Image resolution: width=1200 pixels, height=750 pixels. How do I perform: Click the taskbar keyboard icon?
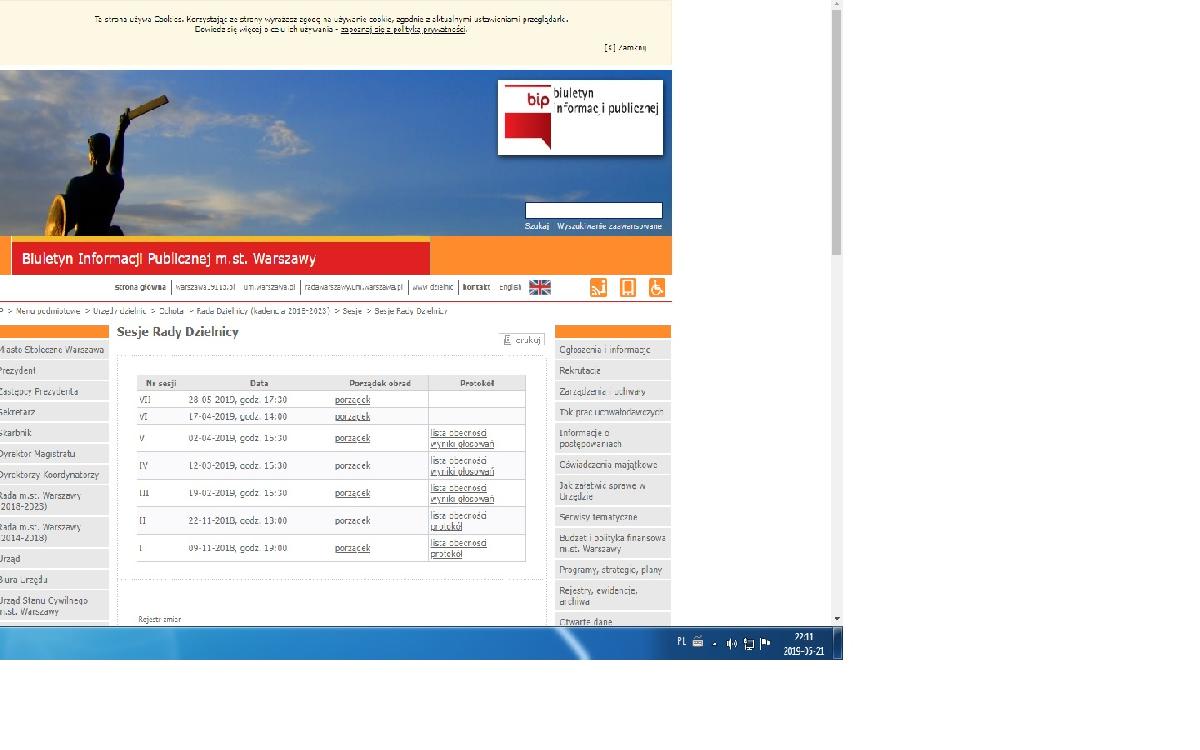pyautogui.click(x=698, y=643)
